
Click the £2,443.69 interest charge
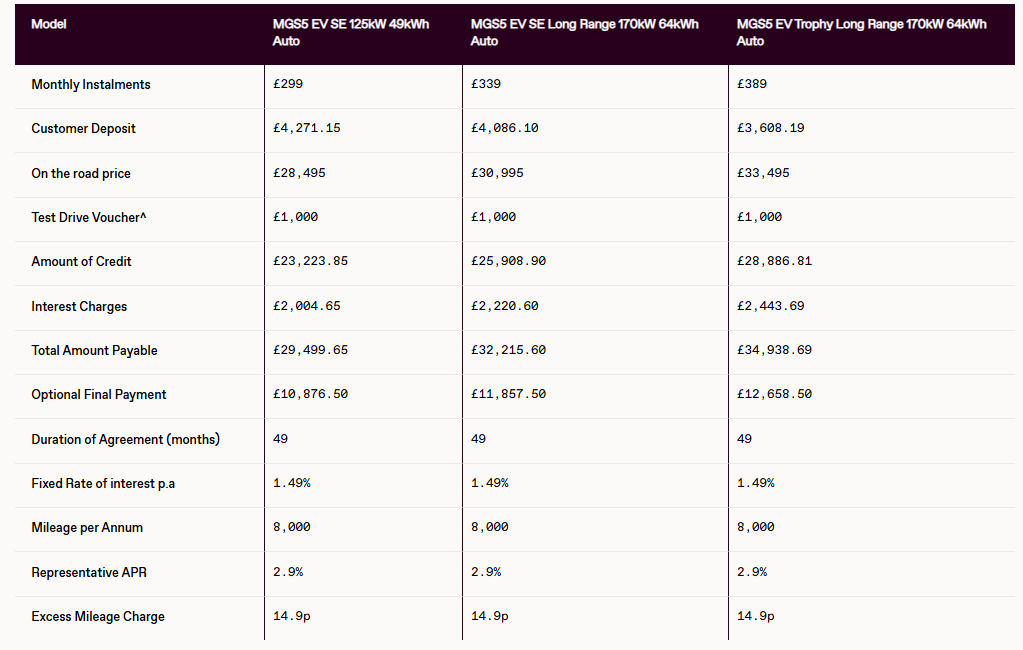[771, 306]
